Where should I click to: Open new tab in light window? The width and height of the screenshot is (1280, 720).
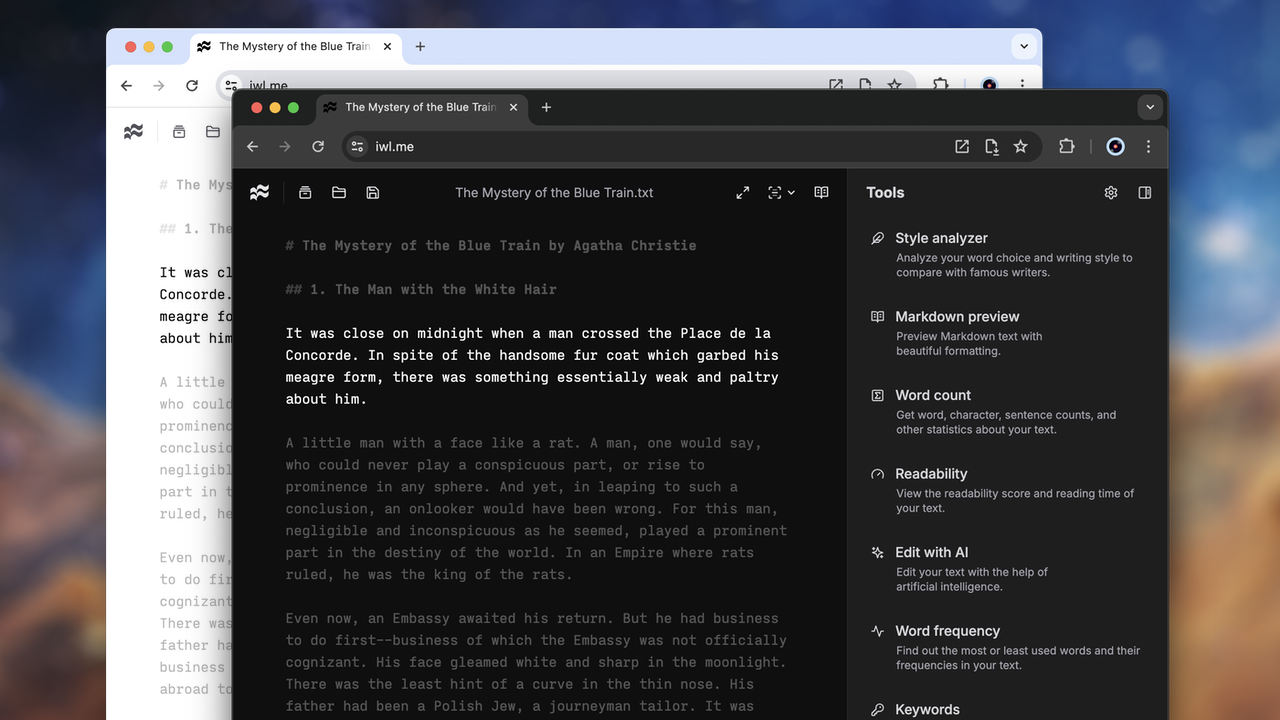420,46
